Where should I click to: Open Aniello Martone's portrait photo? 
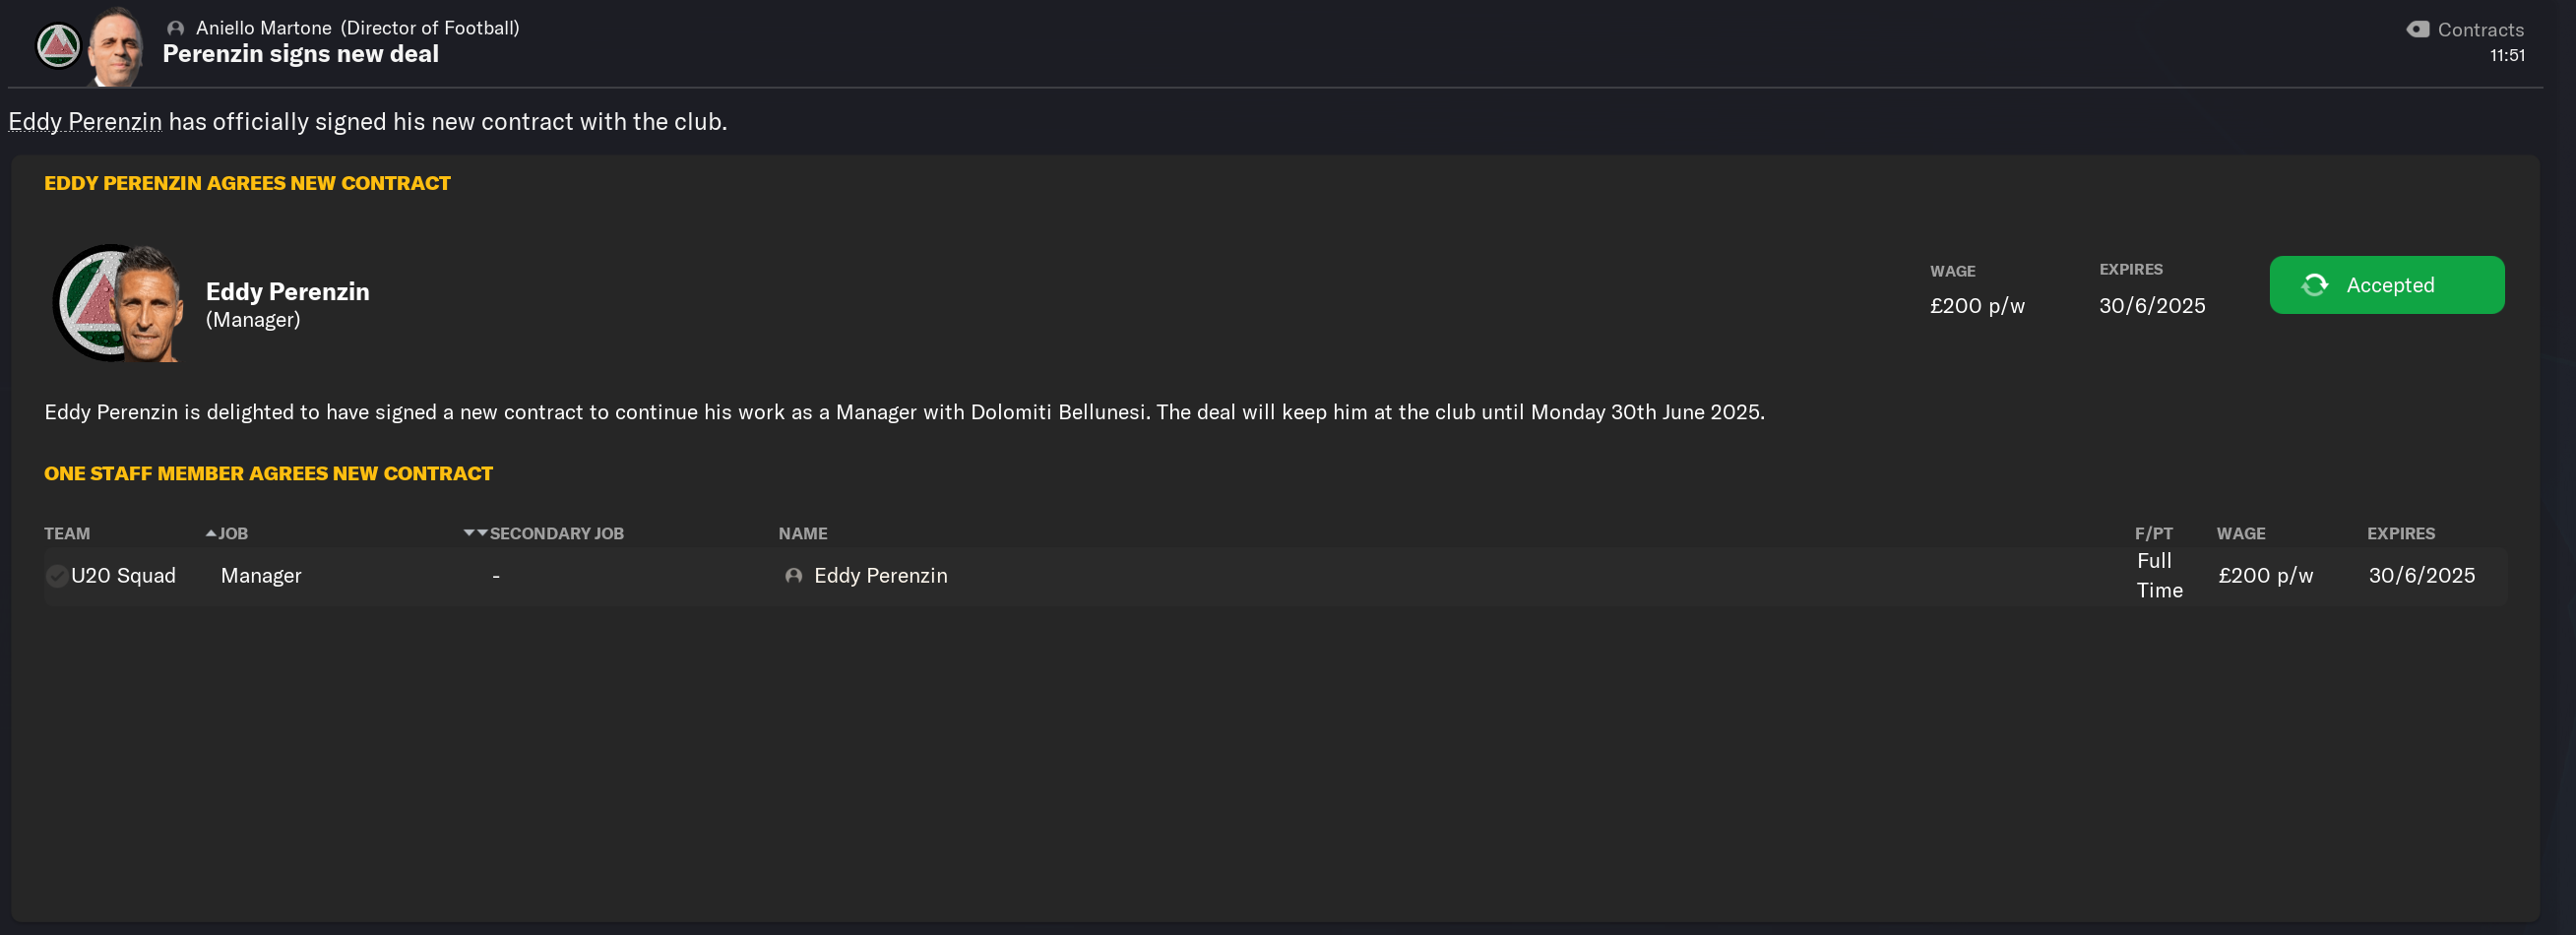[116, 46]
